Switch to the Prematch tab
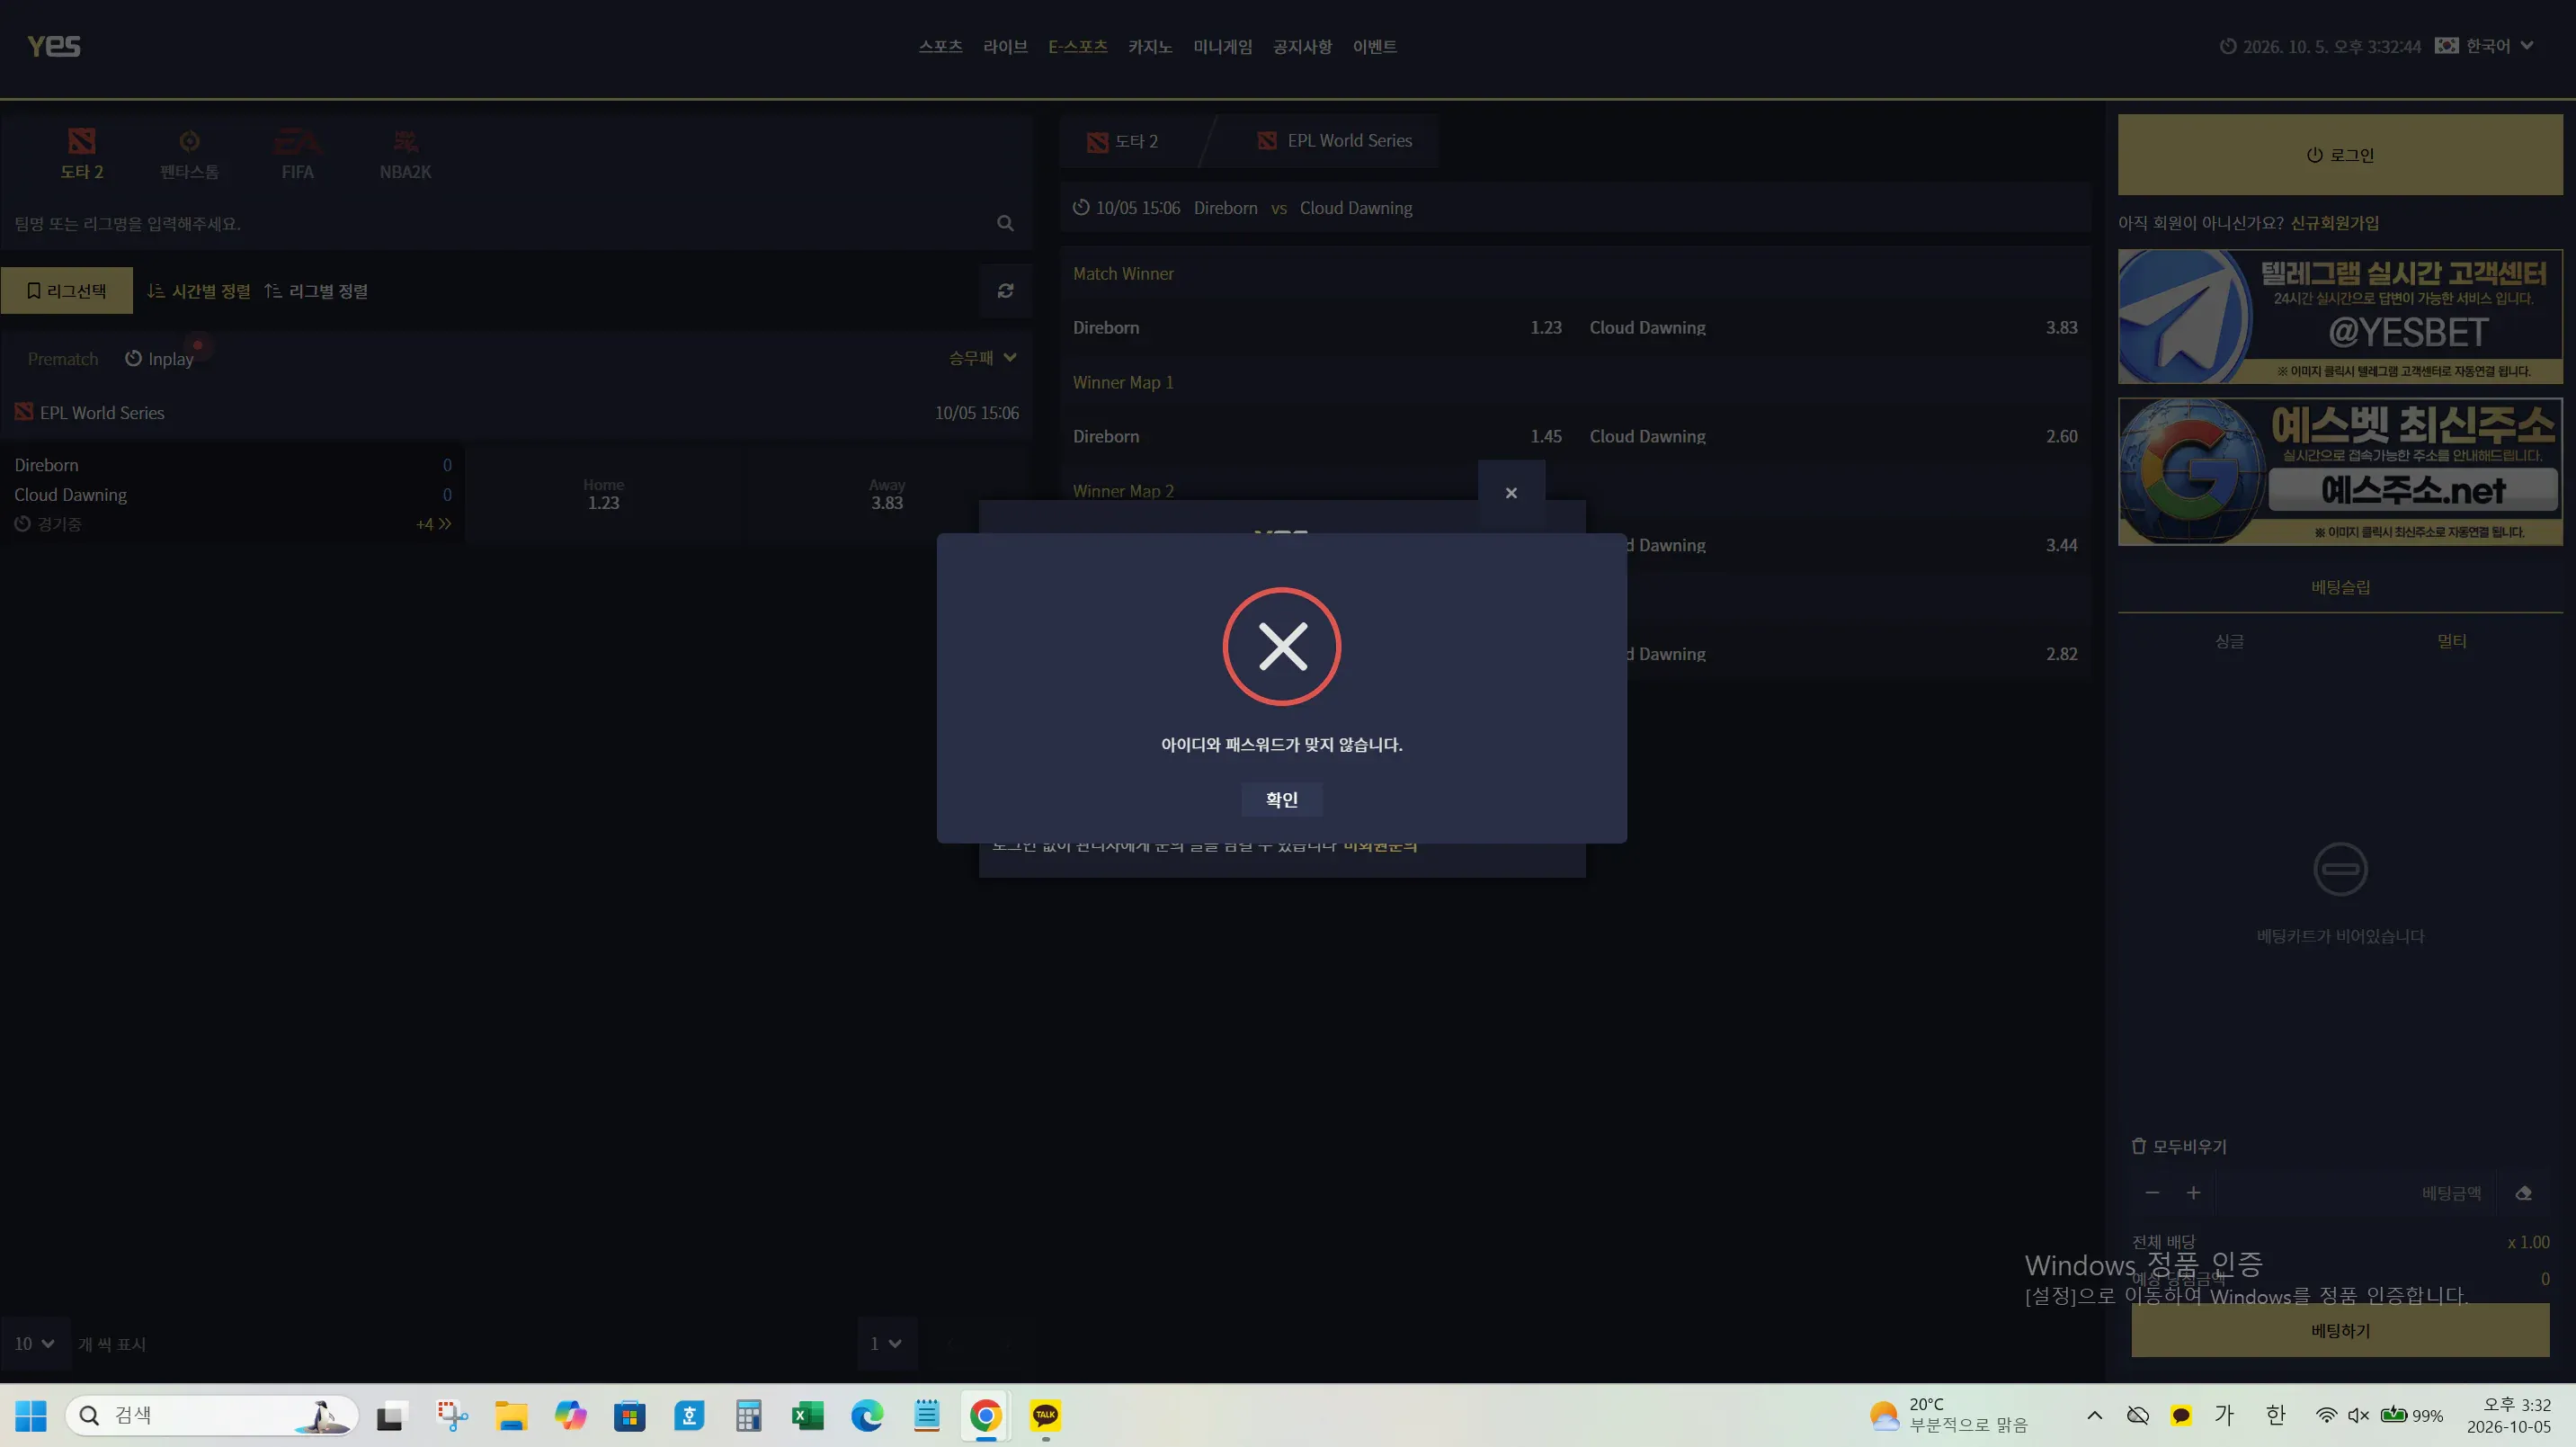2576x1447 pixels. [x=63, y=359]
